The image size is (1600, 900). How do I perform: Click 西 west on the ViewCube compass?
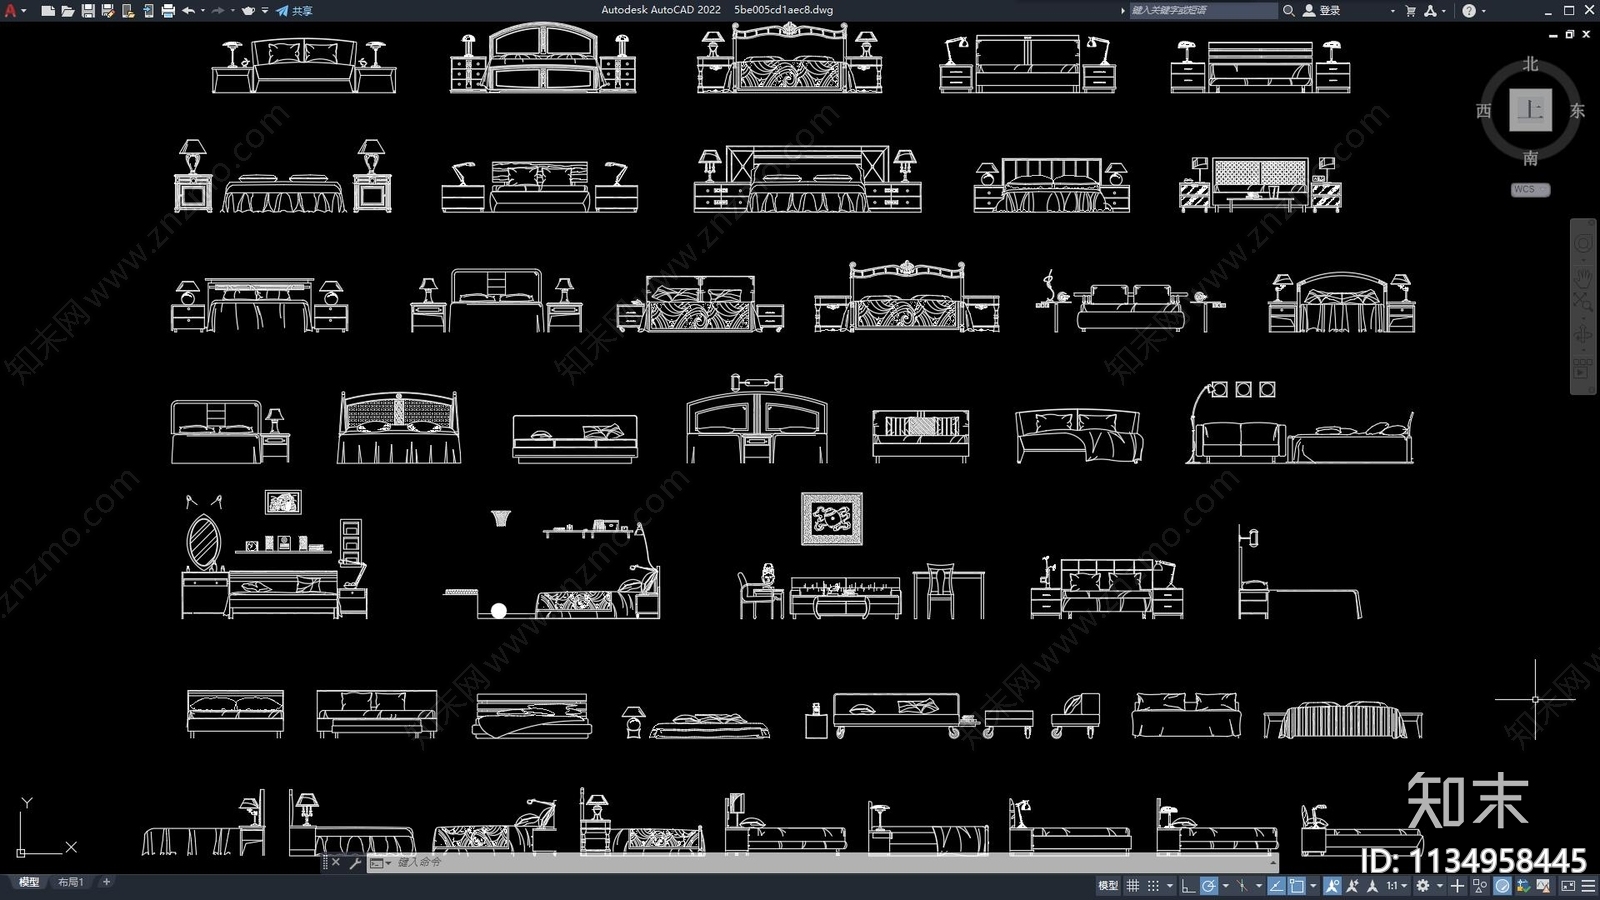(x=1484, y=110)
